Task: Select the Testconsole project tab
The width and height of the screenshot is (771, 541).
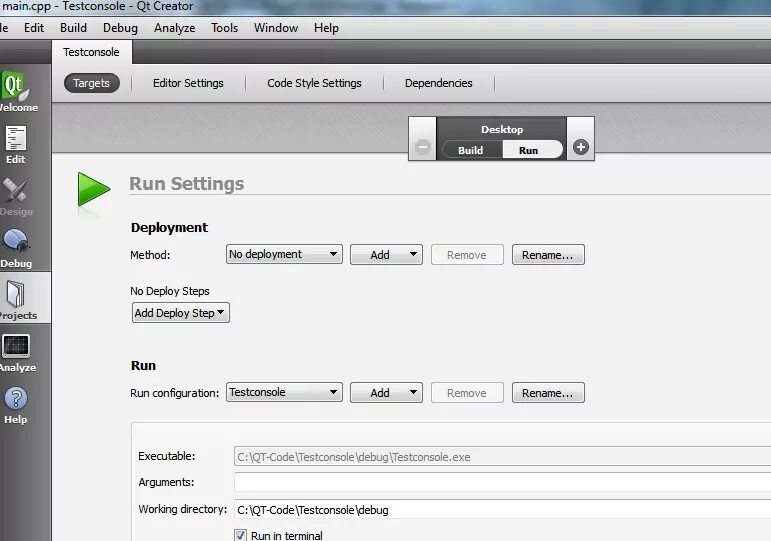Action: tap(91, 52)
